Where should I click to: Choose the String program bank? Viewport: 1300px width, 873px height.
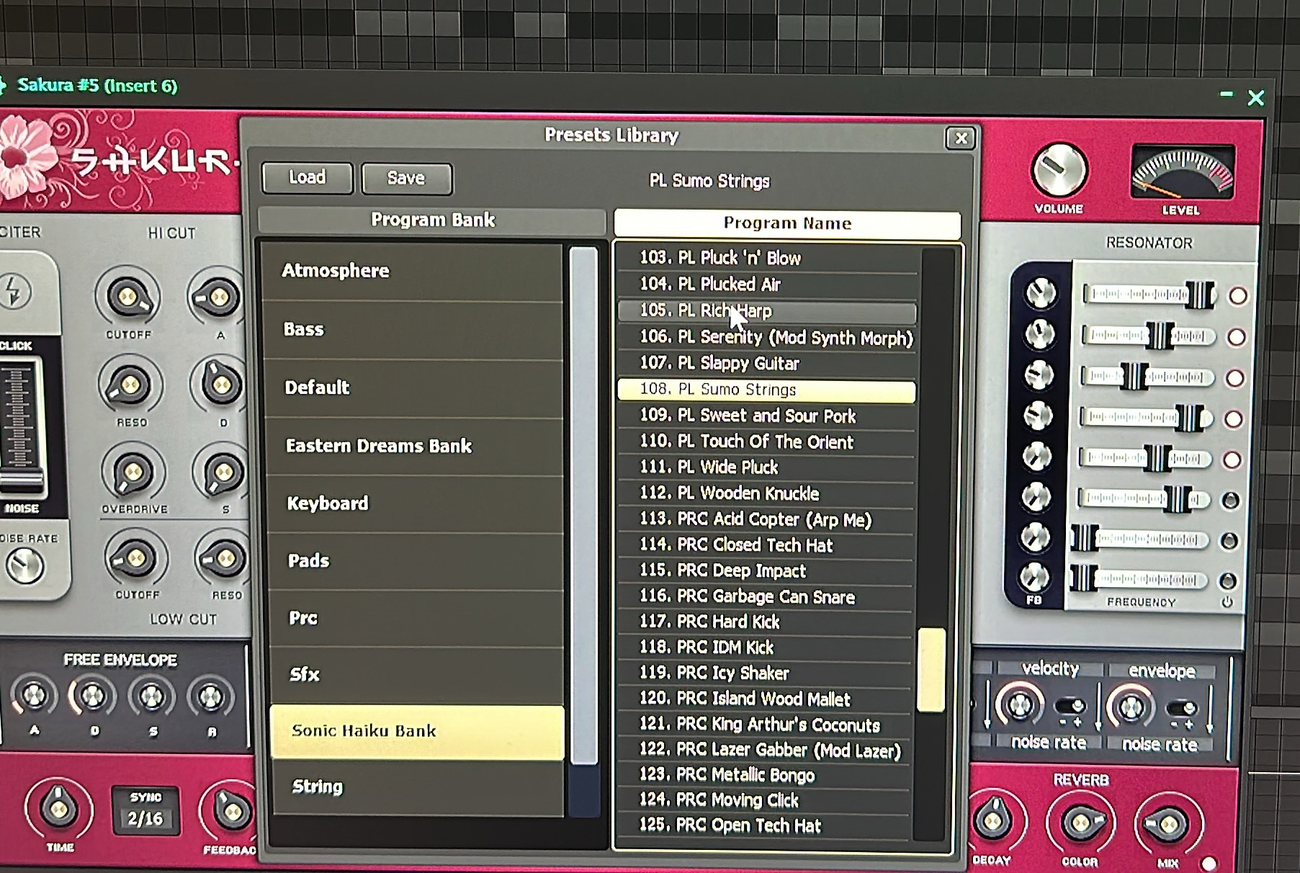click(417, 787)
